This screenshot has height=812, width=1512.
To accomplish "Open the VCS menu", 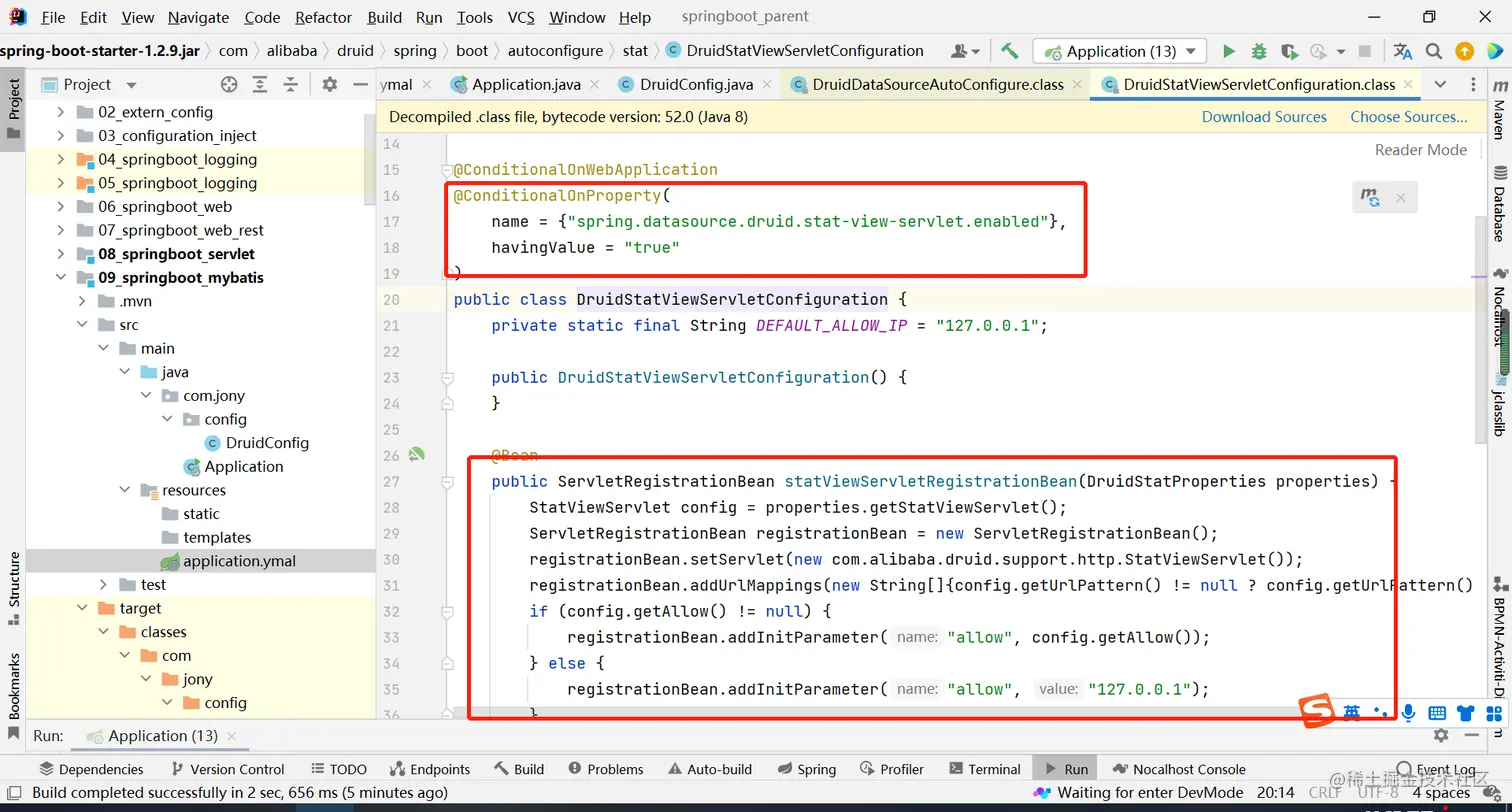I will [521, 17].
